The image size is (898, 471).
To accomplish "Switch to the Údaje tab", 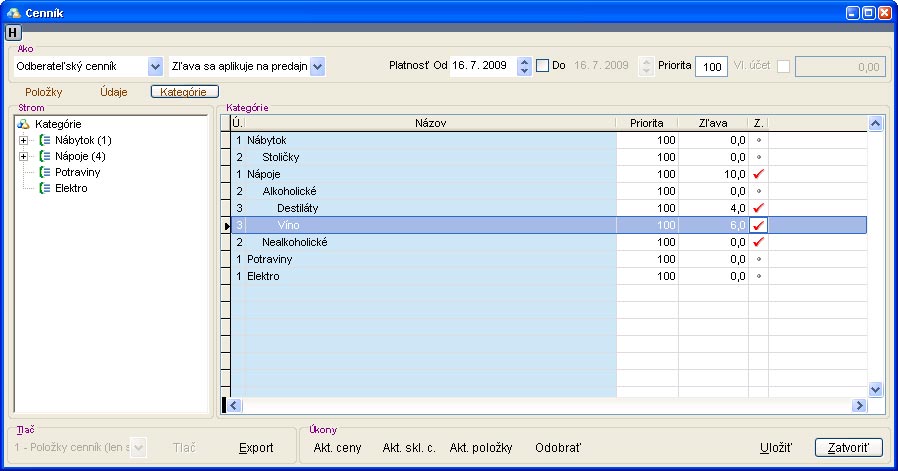I will coord(114,92).
